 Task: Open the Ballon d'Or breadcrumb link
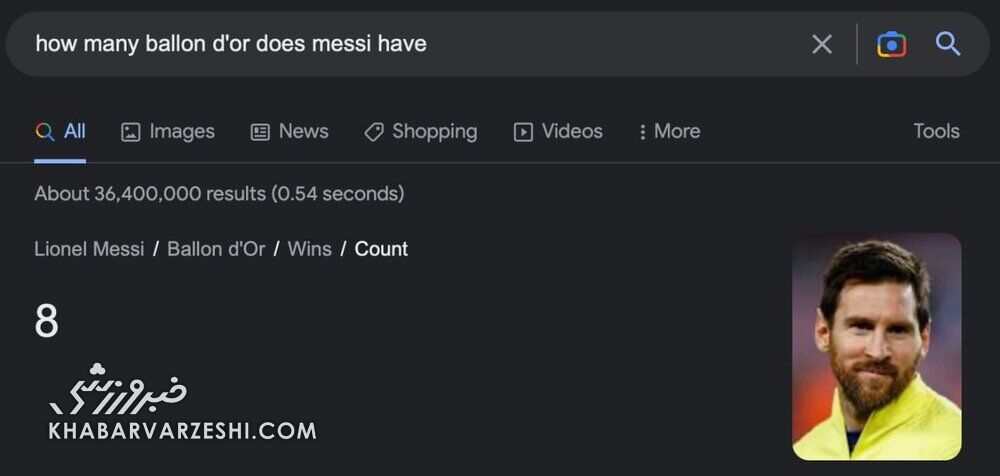[x=216, y=249]
